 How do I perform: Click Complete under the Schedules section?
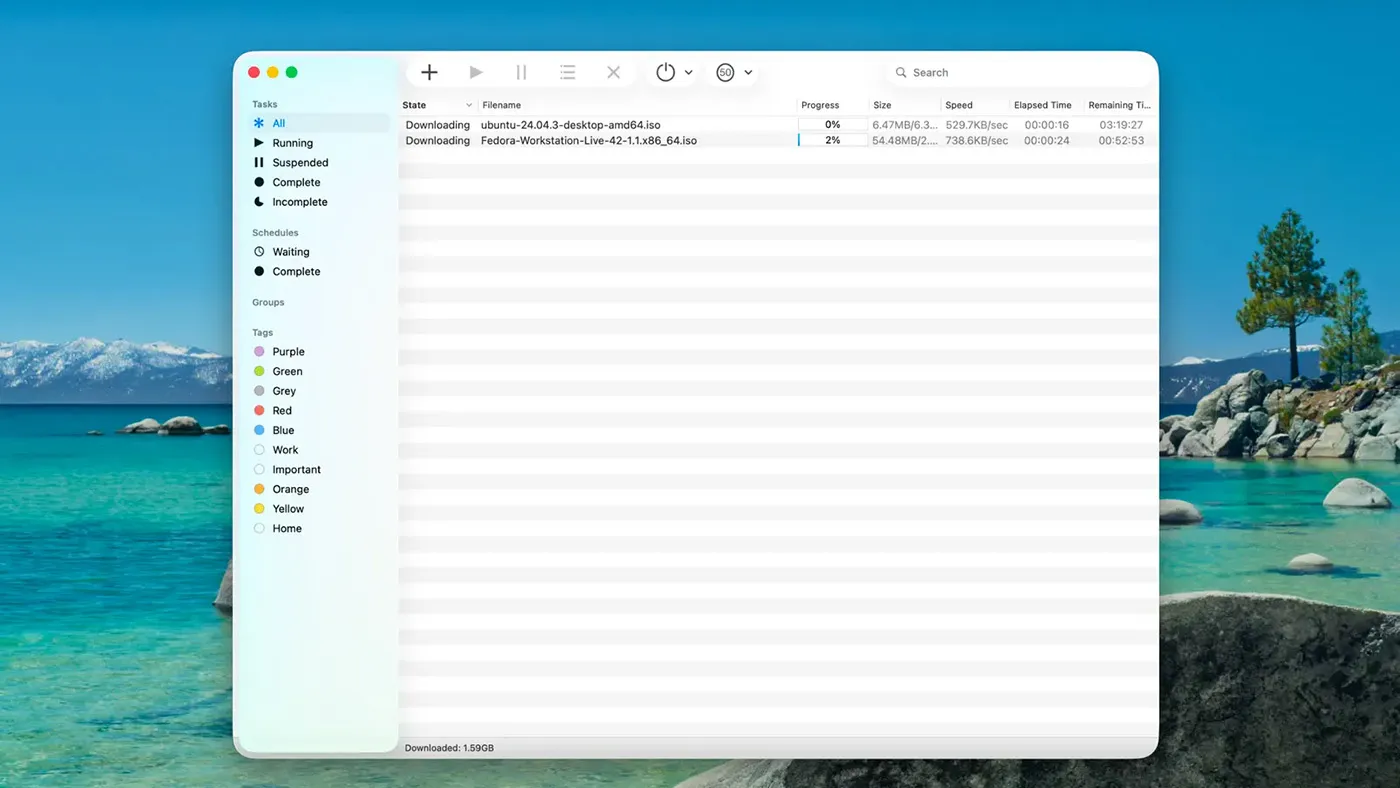click(x=294, y=271)
